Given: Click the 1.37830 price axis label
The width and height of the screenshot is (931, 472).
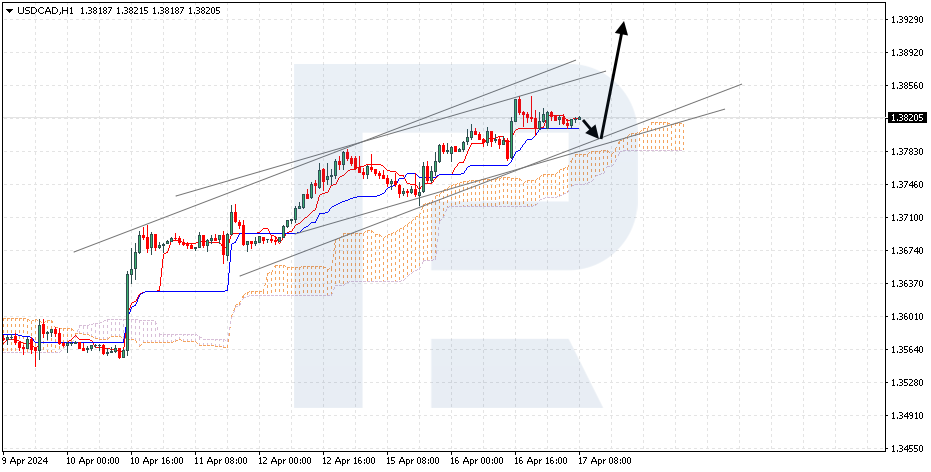Looking at the screenshot, I should 907,151.
